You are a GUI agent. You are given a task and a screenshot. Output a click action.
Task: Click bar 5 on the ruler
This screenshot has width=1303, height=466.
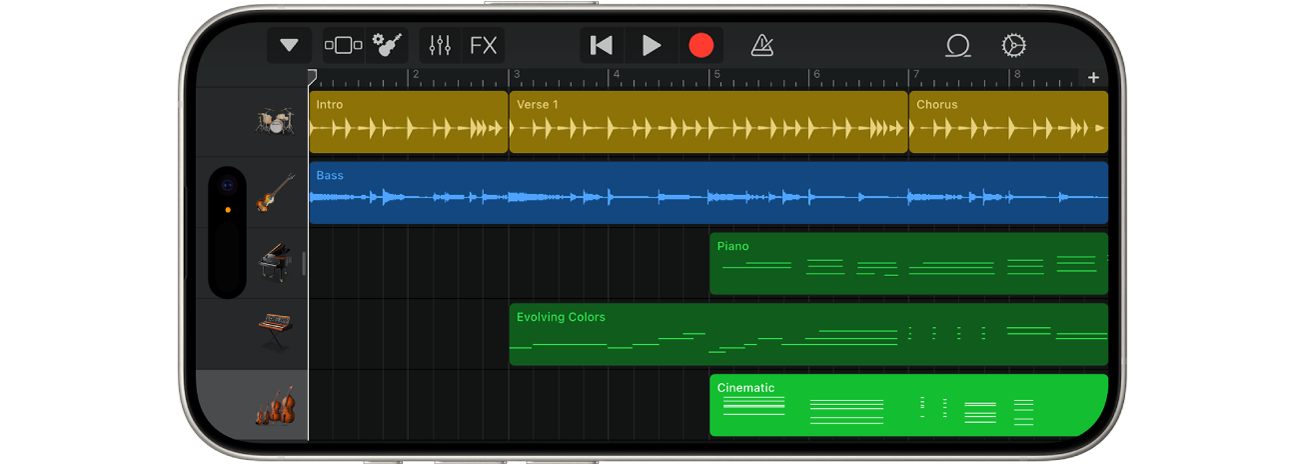[716, 76]
